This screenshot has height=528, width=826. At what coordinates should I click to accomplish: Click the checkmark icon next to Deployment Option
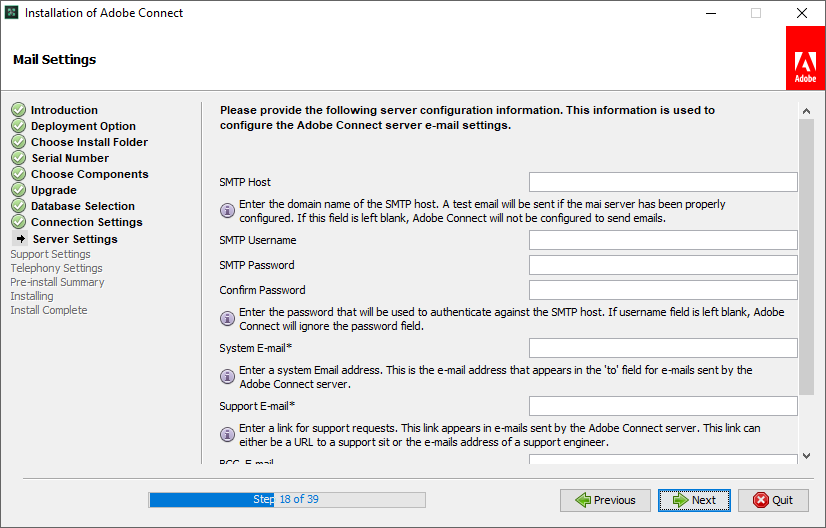18,125
